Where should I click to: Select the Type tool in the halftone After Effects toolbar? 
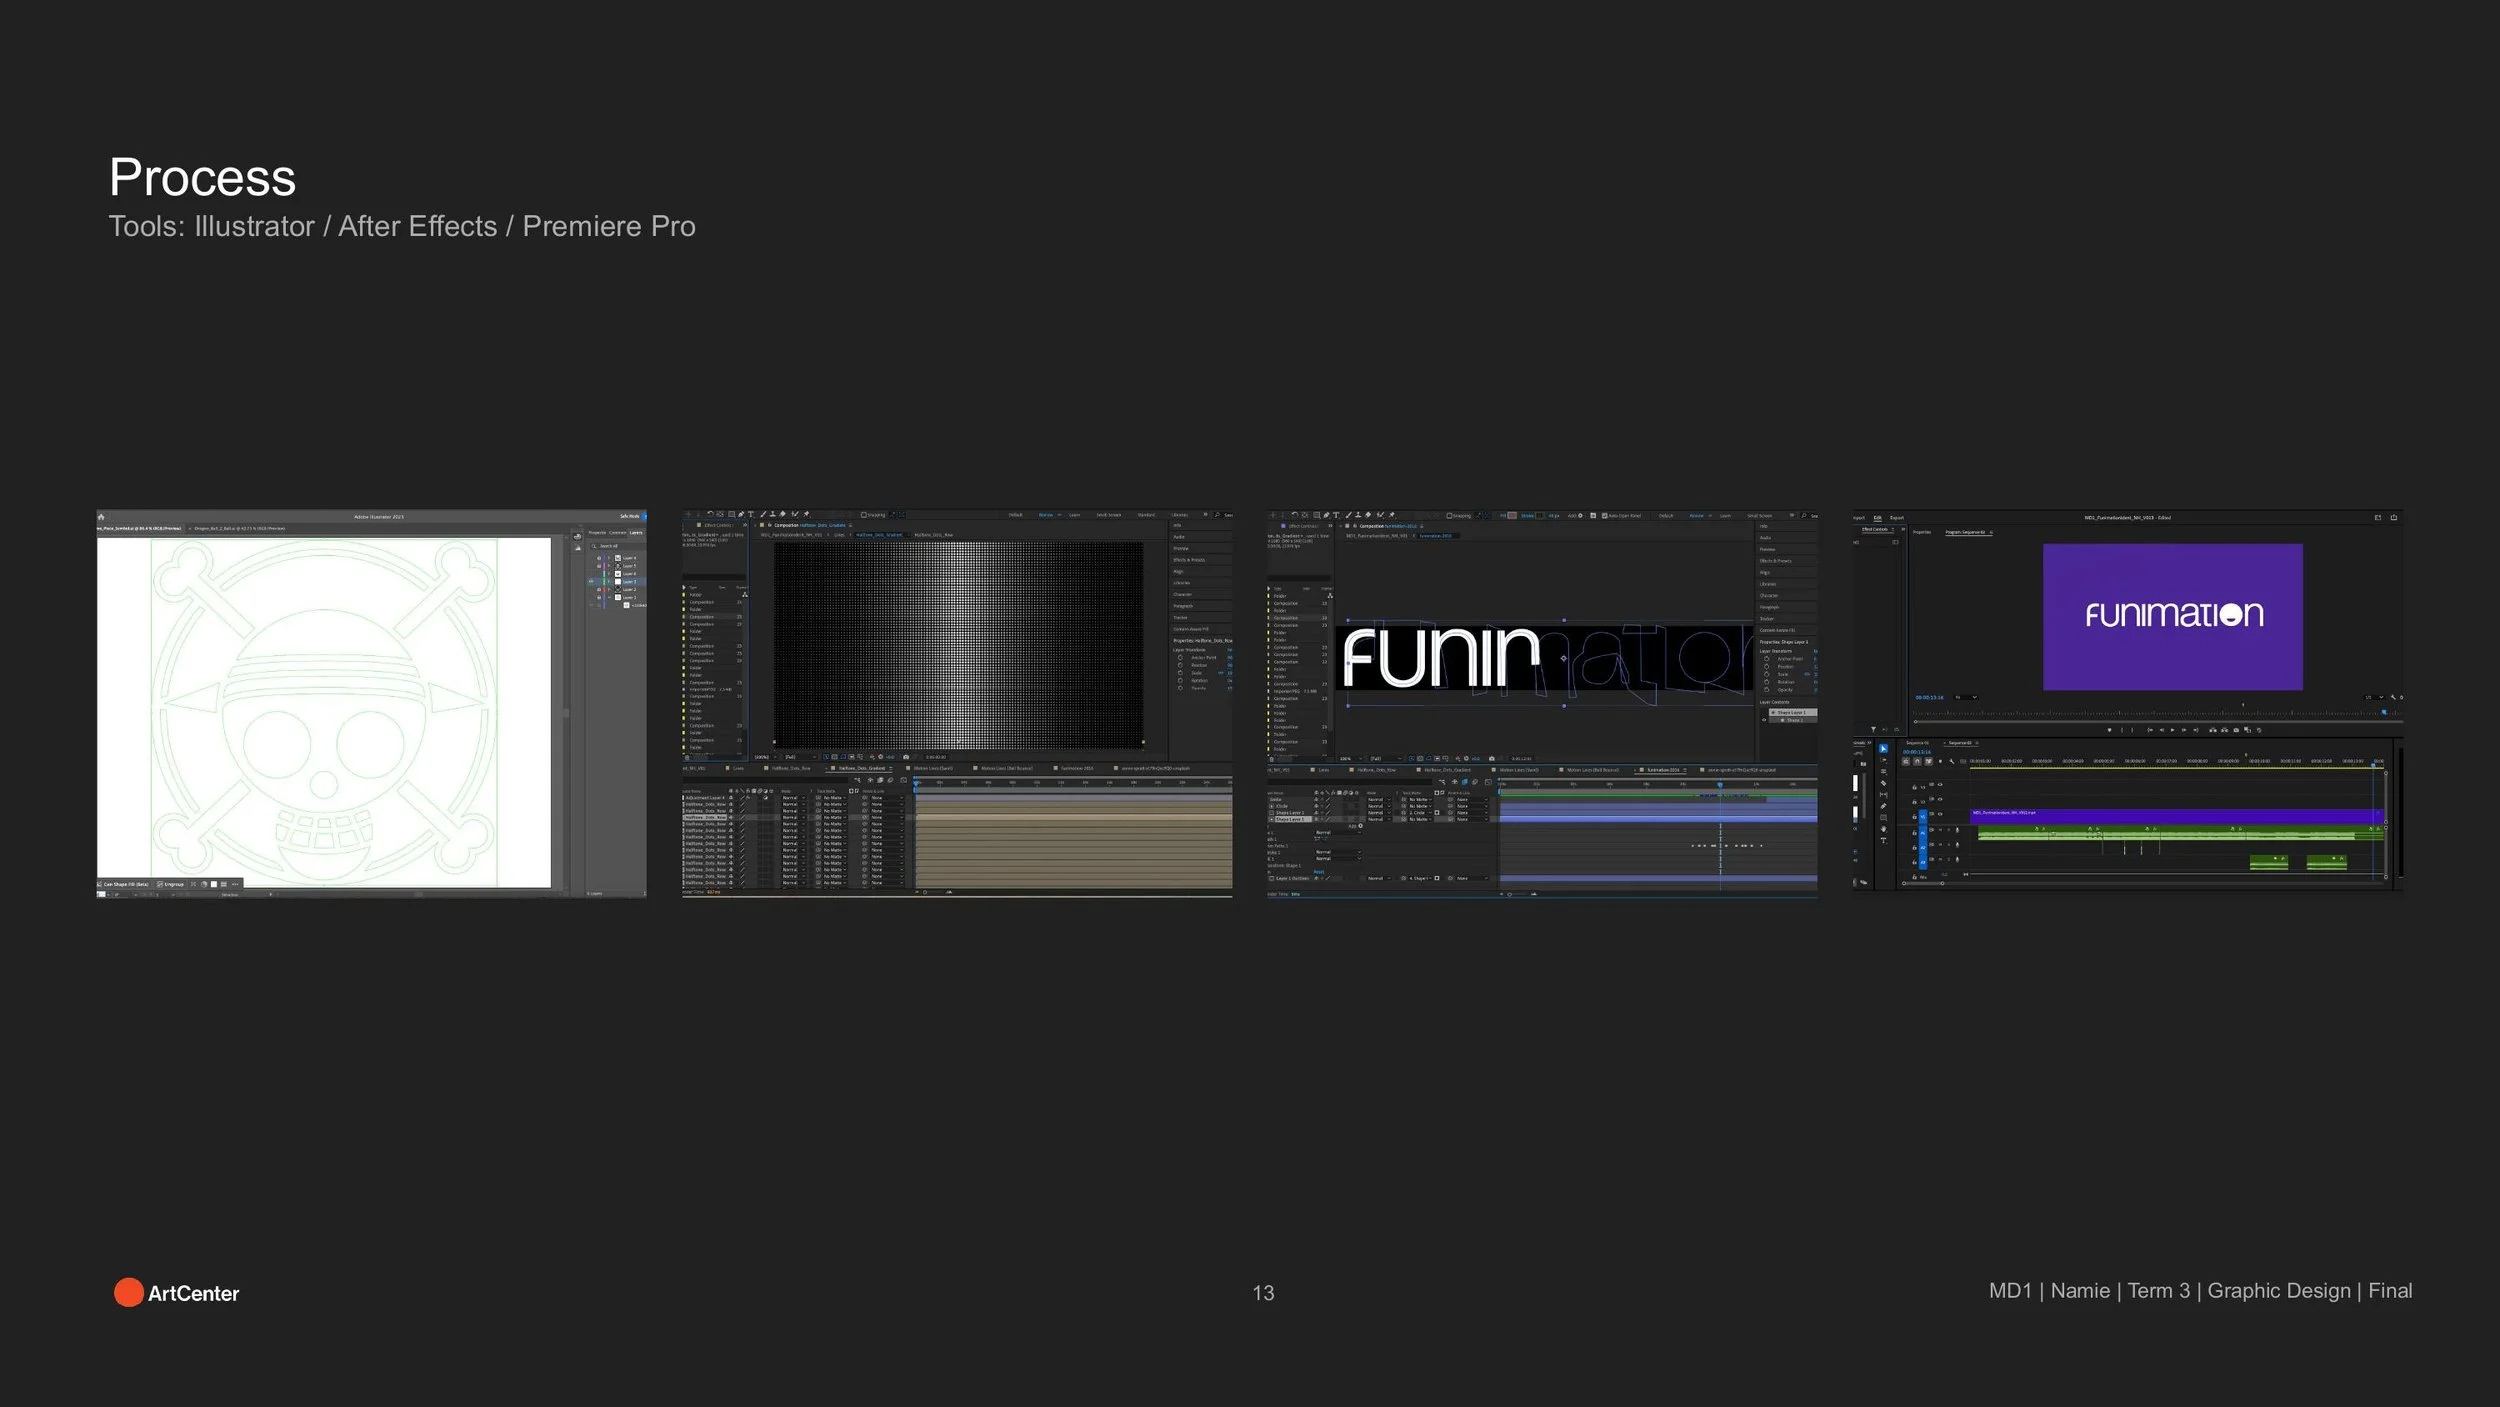pyautogui.click(x=751, y=515)
